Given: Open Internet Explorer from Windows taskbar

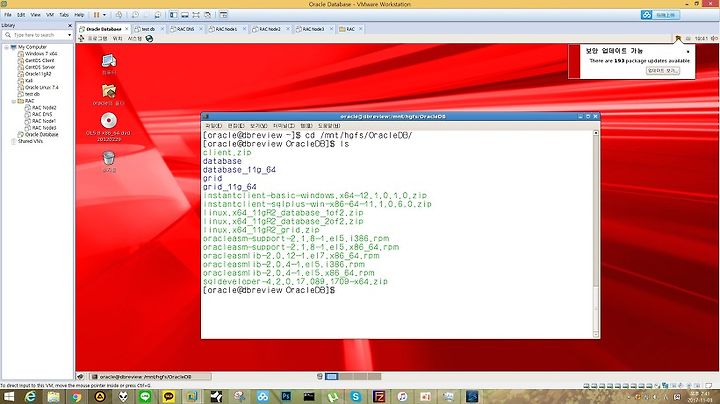Looking at the screenshot, I should tap(30, 396).
